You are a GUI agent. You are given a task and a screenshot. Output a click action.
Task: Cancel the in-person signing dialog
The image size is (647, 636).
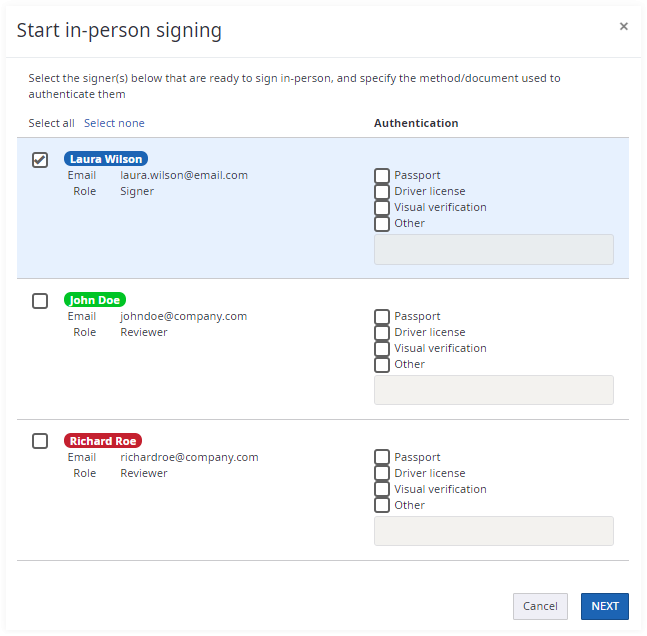coord(540,606)
